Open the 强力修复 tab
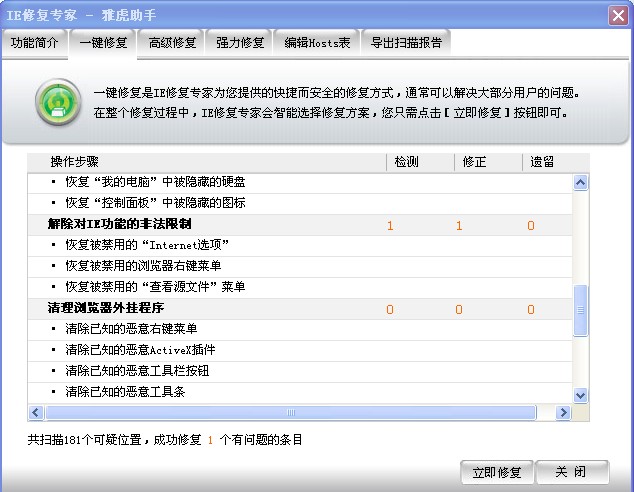The height and width of the screenshot is (492, 634). pos(240,43)
